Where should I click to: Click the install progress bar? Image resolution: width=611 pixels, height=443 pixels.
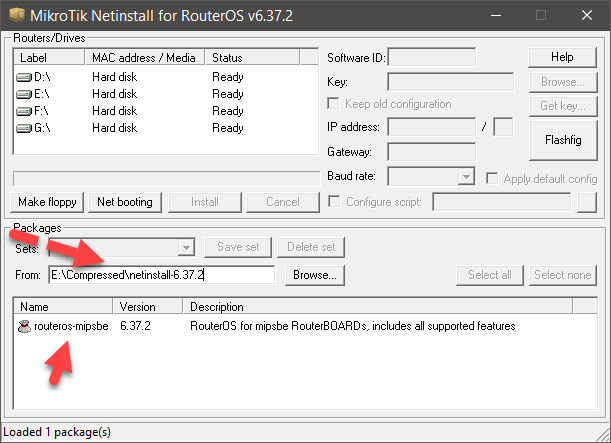coord(166,179)
